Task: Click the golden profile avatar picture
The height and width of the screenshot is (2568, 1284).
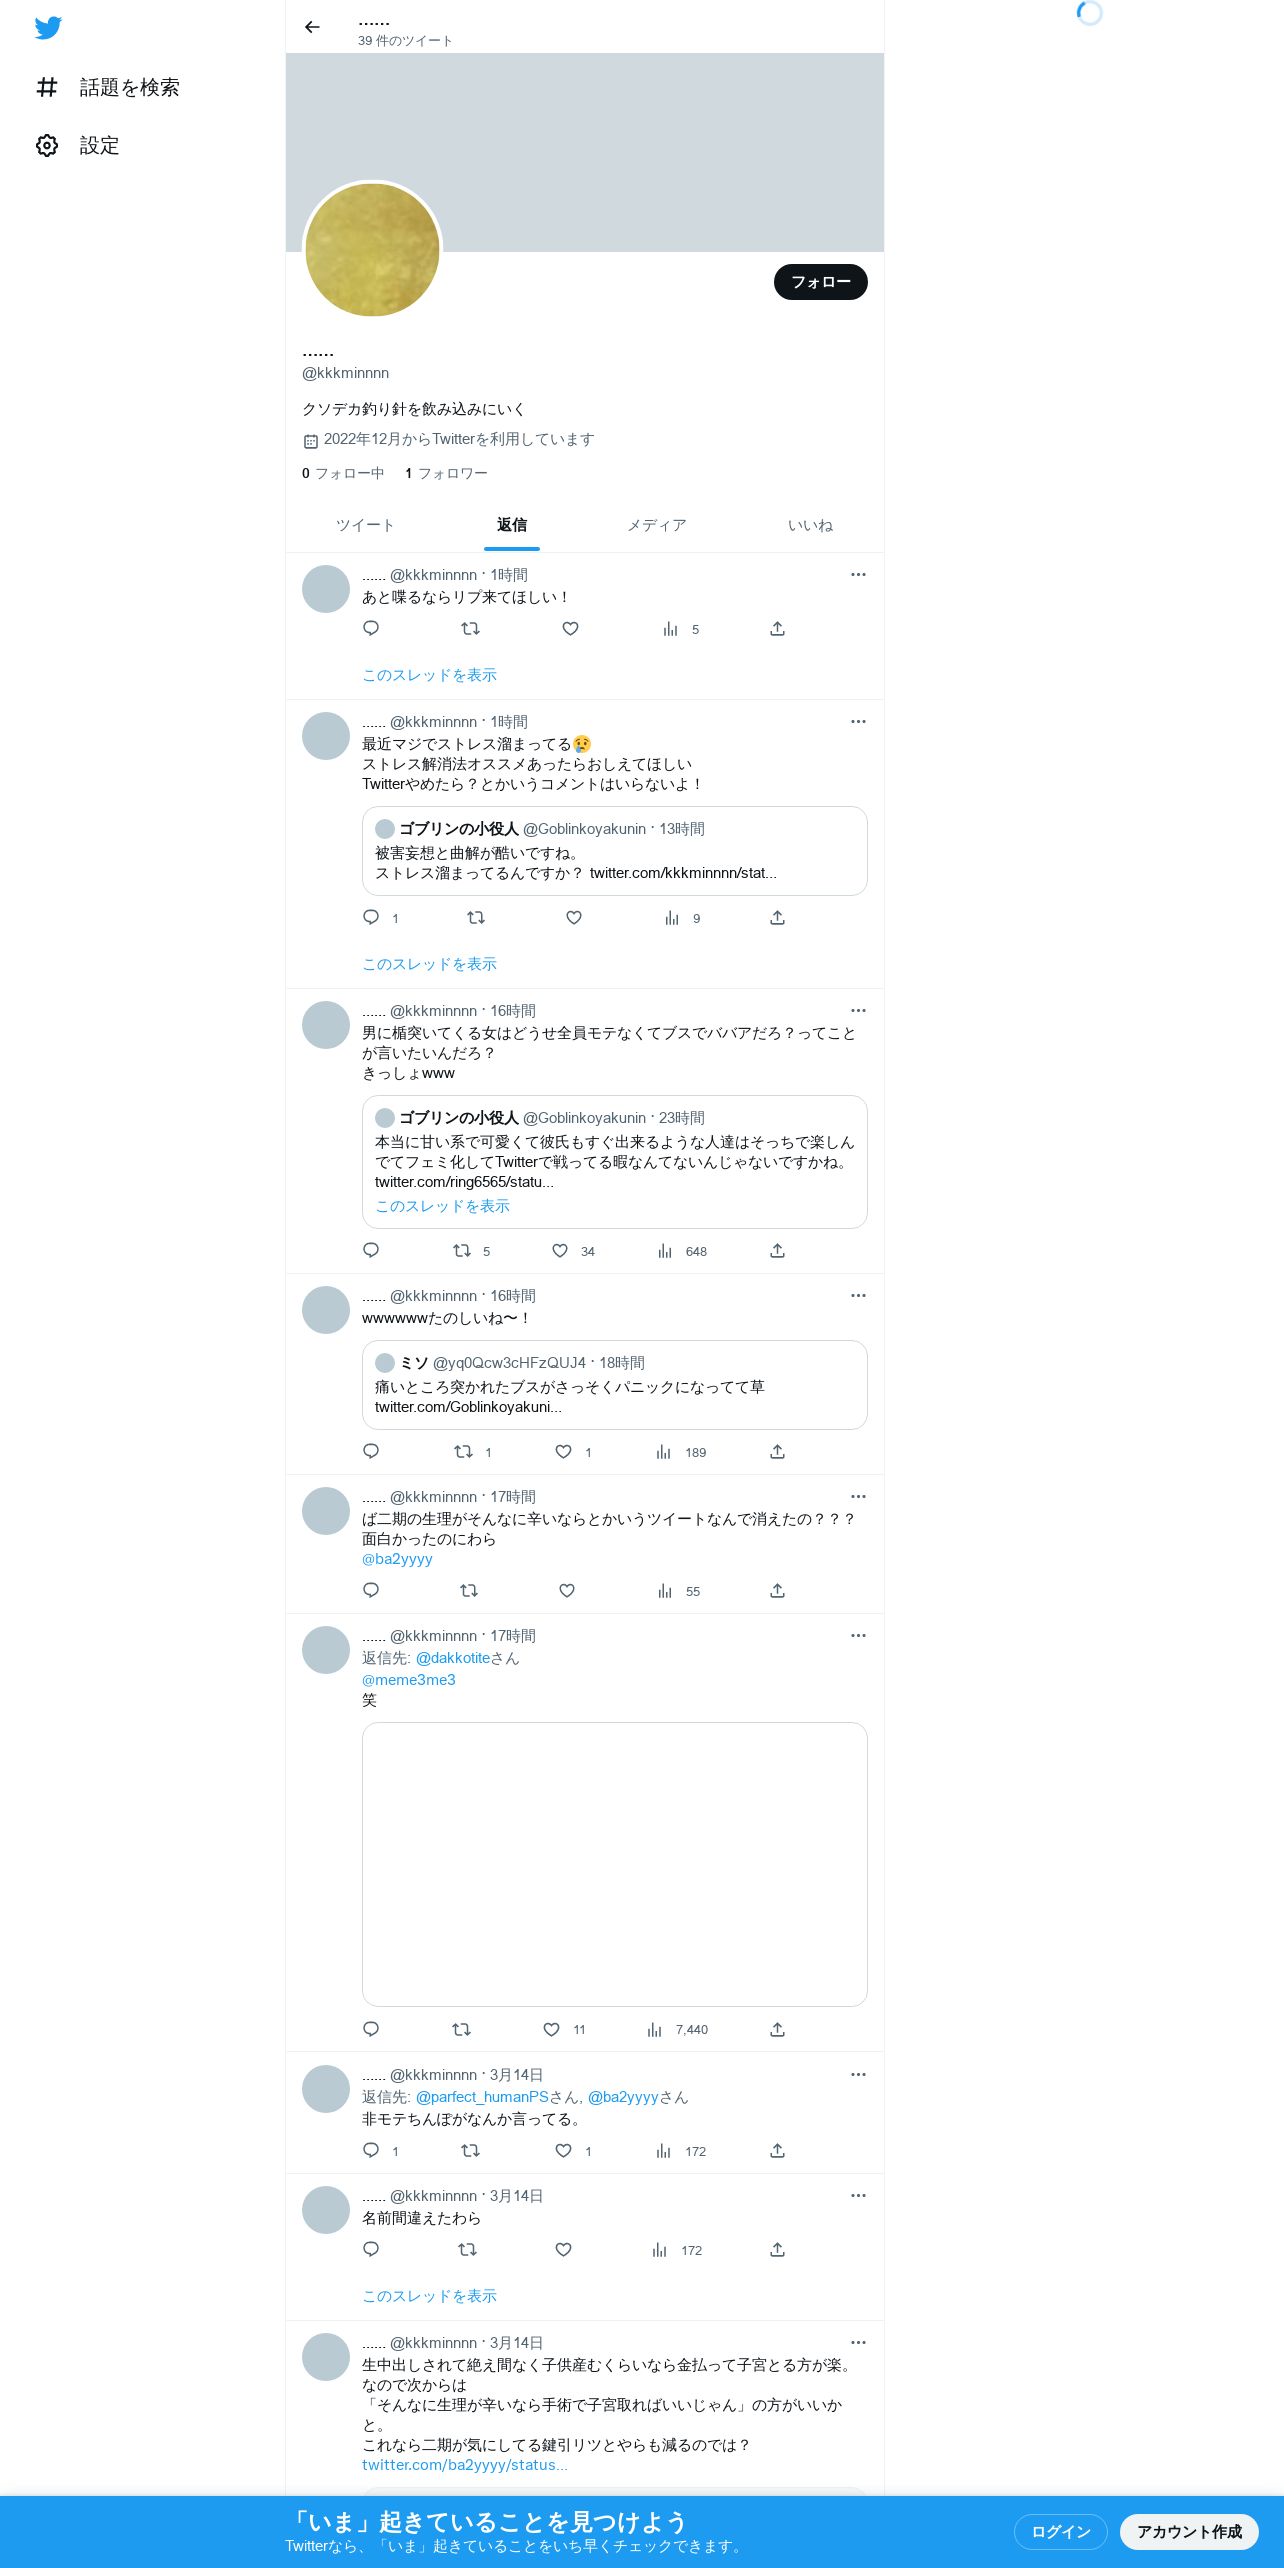Action: point(372,250)
